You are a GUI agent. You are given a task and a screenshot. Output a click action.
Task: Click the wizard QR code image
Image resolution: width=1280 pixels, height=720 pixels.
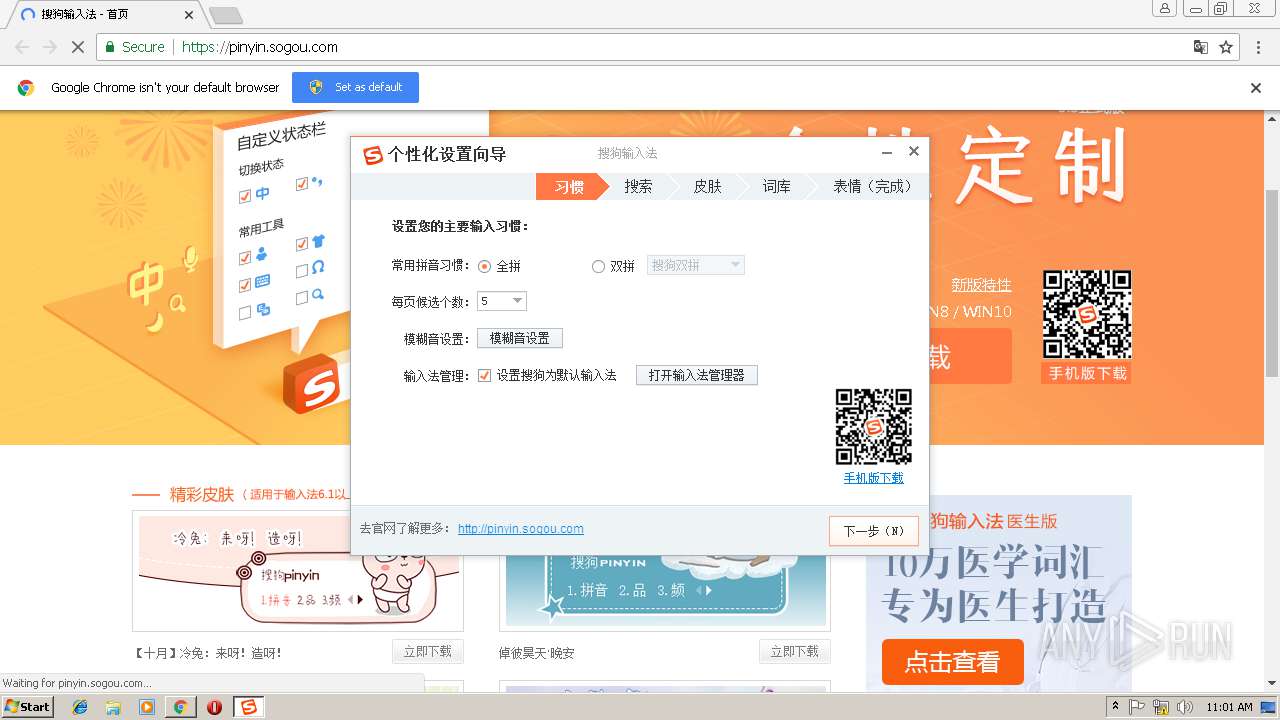(873, 427)
